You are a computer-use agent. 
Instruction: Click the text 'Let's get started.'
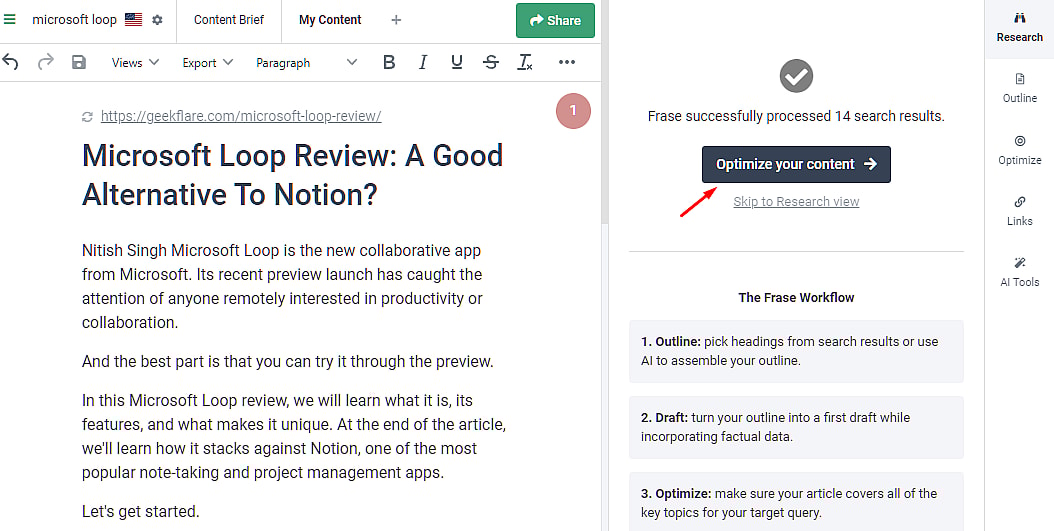(x=140, y=512)
